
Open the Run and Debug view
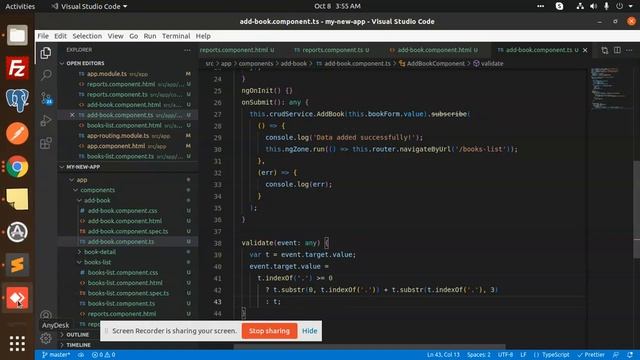point(46,120)
